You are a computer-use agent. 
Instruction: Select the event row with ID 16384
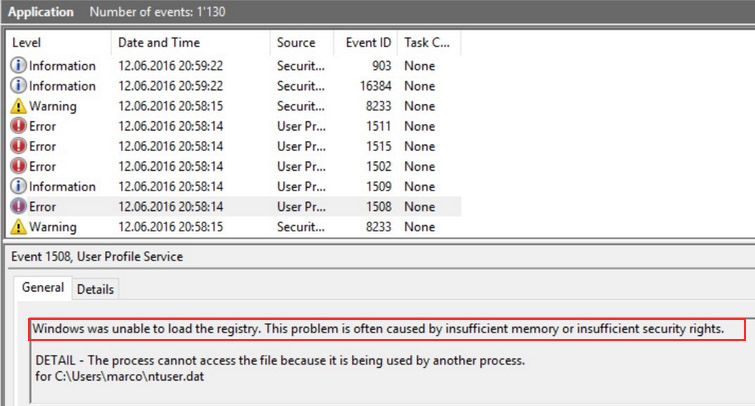click(234, 86)
